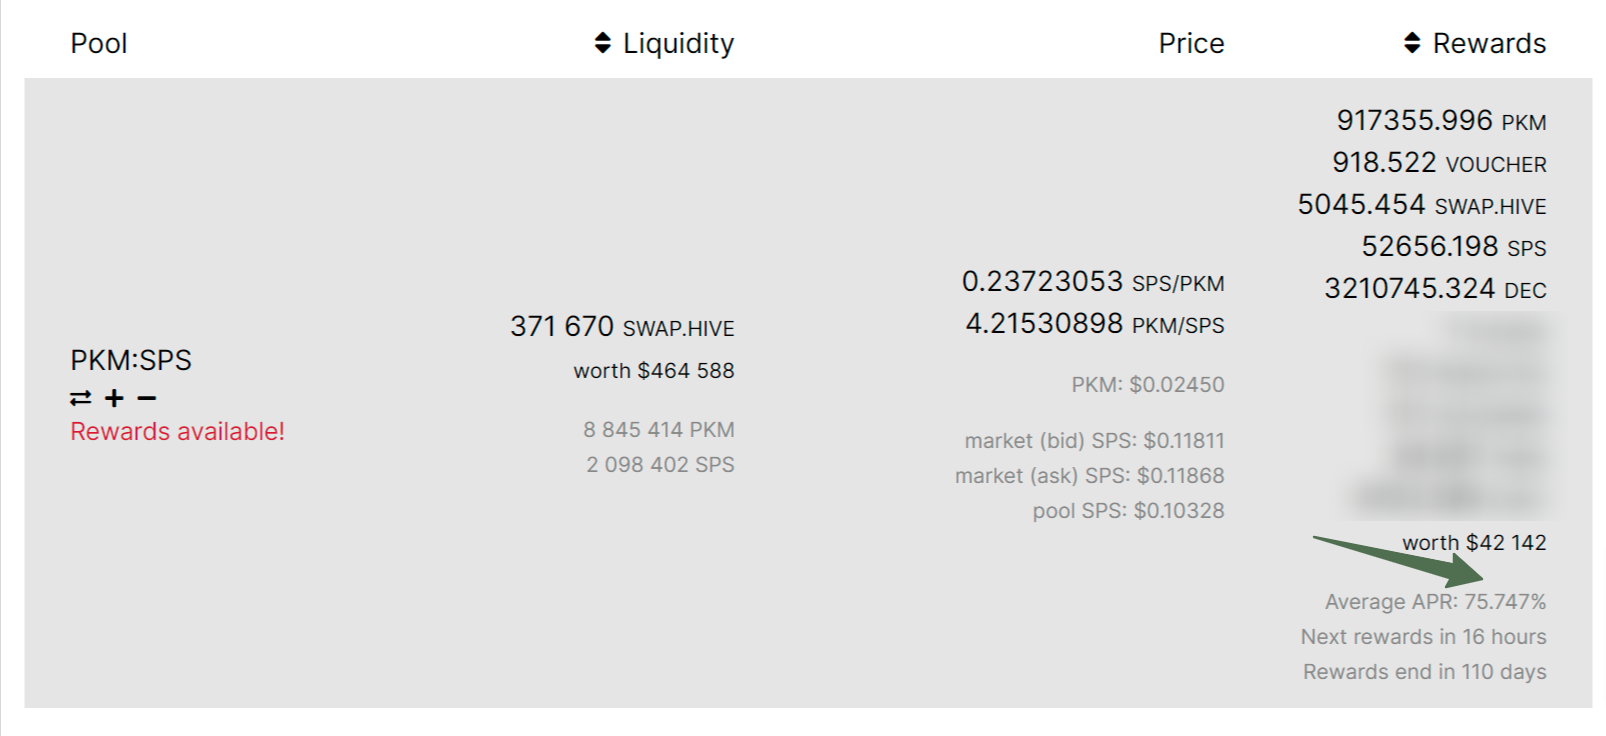
Task: Sort pools by Rewards column header
Action: click(x=1489, y=43)
